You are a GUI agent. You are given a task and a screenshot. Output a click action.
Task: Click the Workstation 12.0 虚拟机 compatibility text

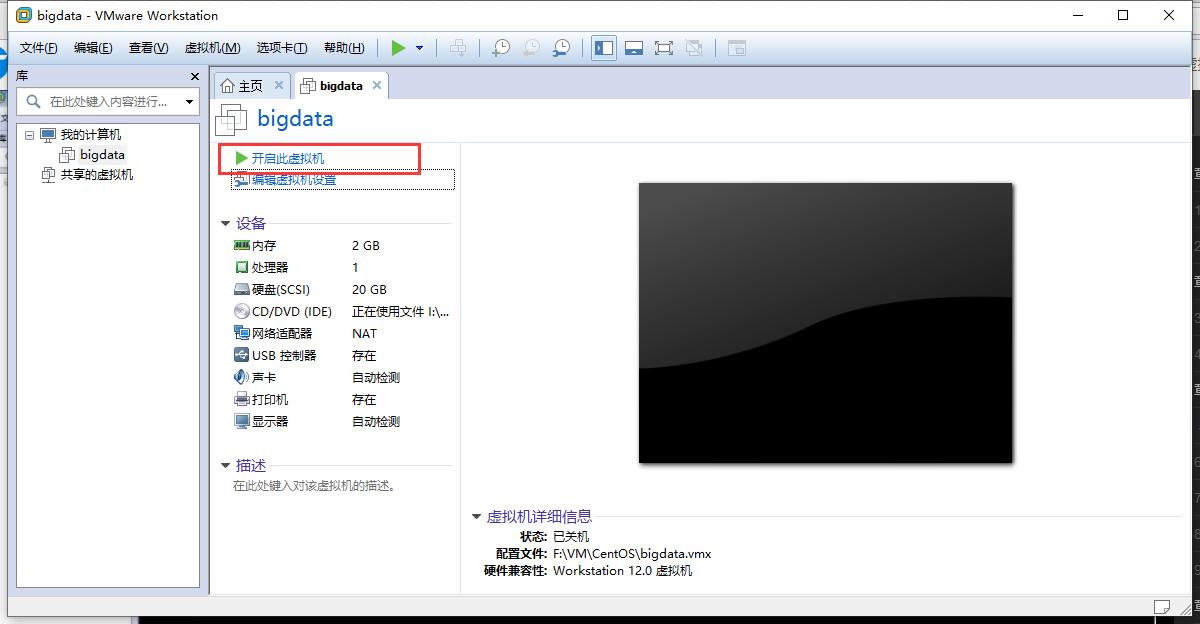tap(622, 571)
